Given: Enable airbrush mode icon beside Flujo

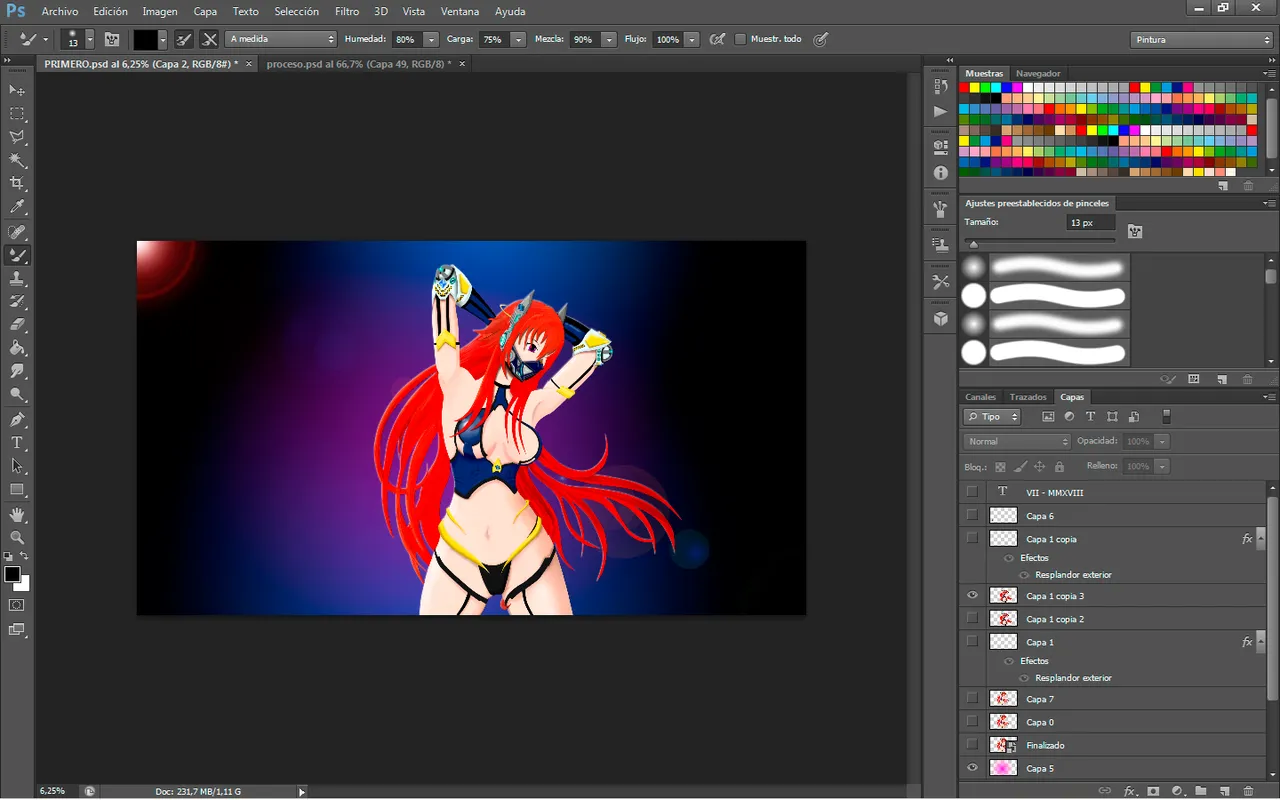Looking at the screenshot, I should [717, 39].
